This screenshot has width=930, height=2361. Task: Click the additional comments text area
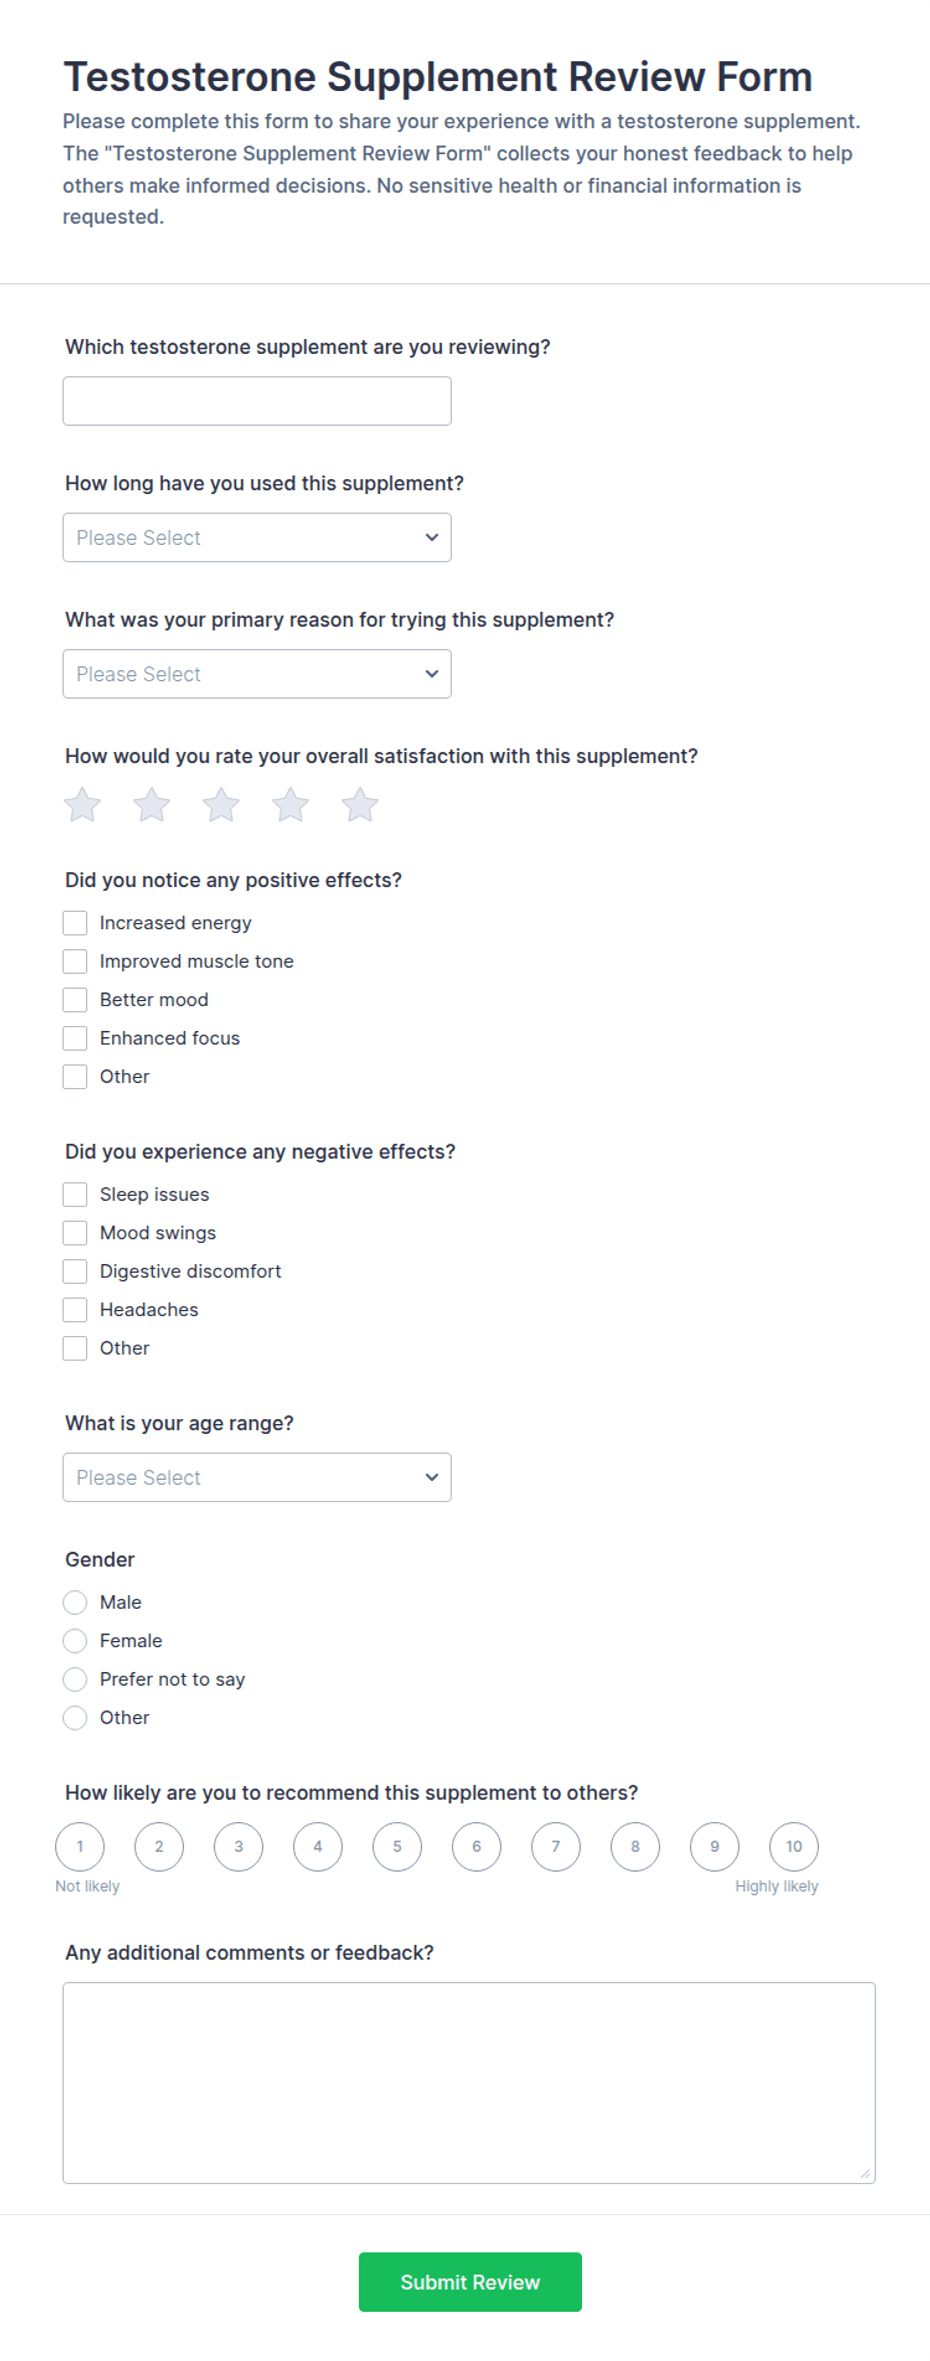tap(469, 2082)
